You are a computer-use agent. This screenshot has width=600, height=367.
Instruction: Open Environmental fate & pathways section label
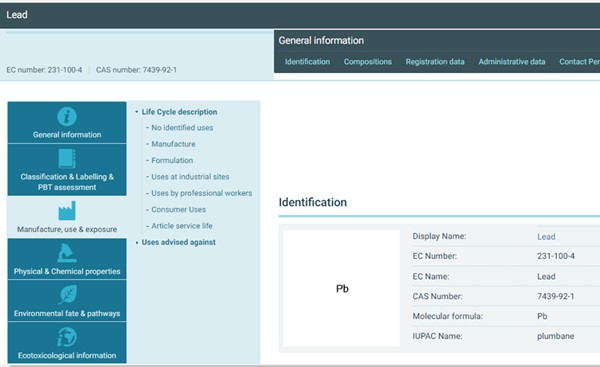tap(67, 313)
